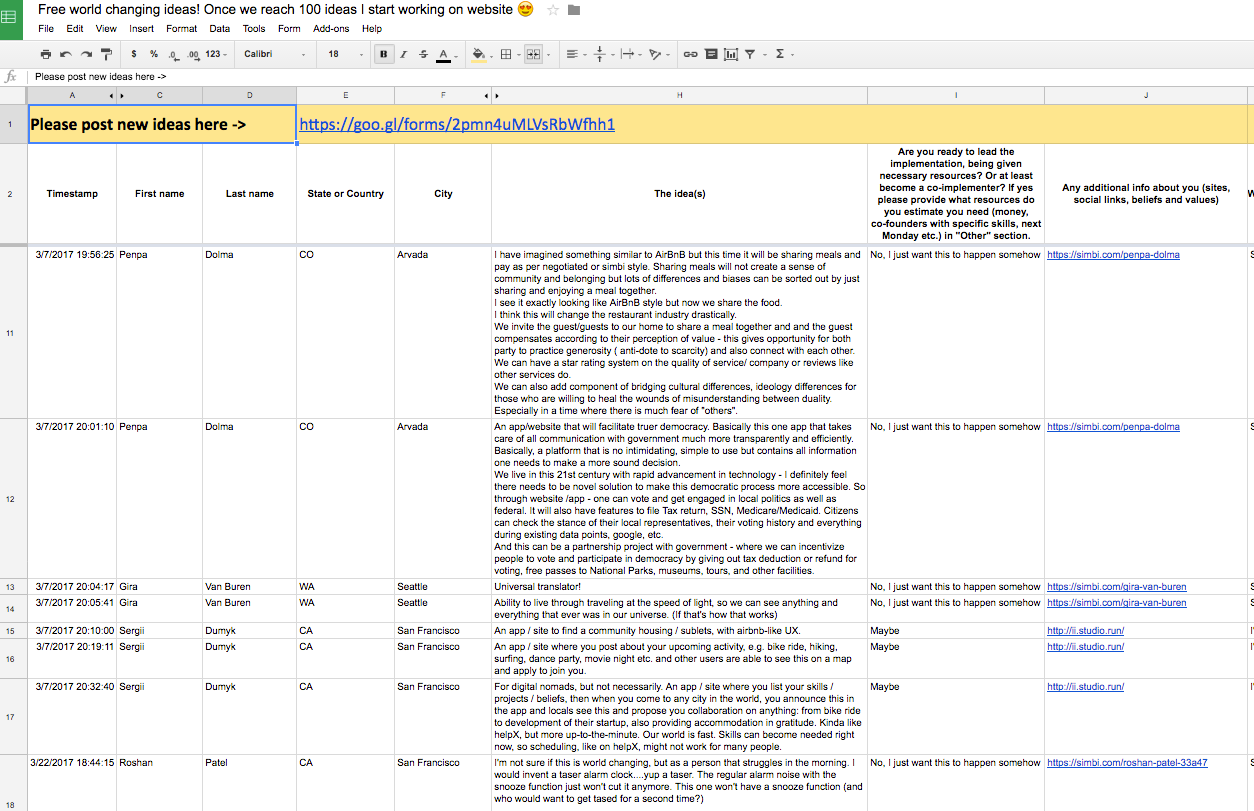The width and height of the screenshot is (1254, 811).
Task: Open the Format menu
Action: click(x=182, y=29)
